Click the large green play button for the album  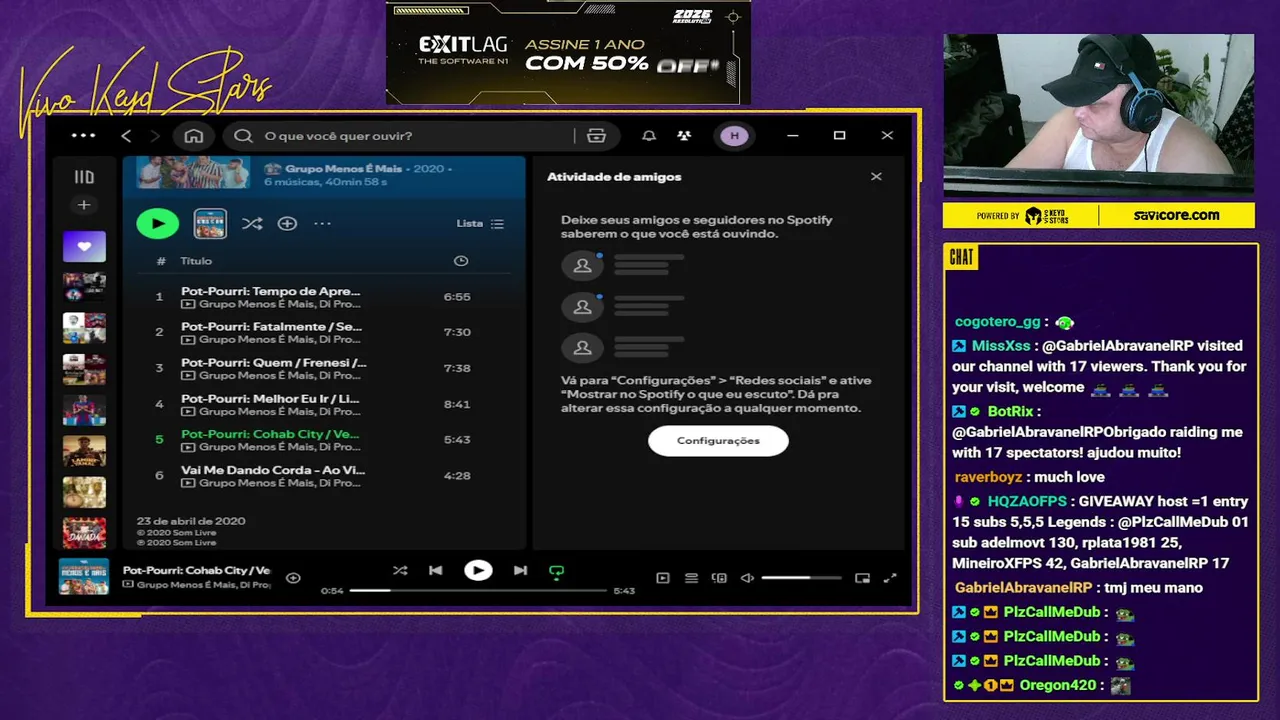158,224
